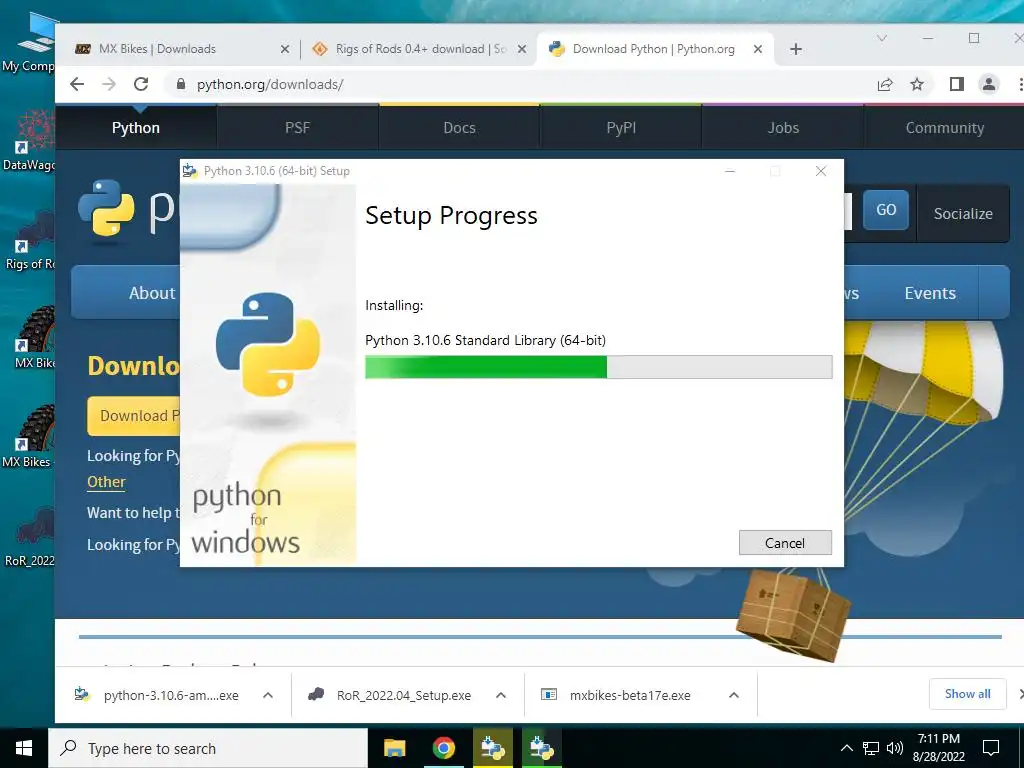Expand options for RoR_2022.04_Setup.exe download
The height and width of the screenshot is (768, 1024).
click(x=501, y=695)
